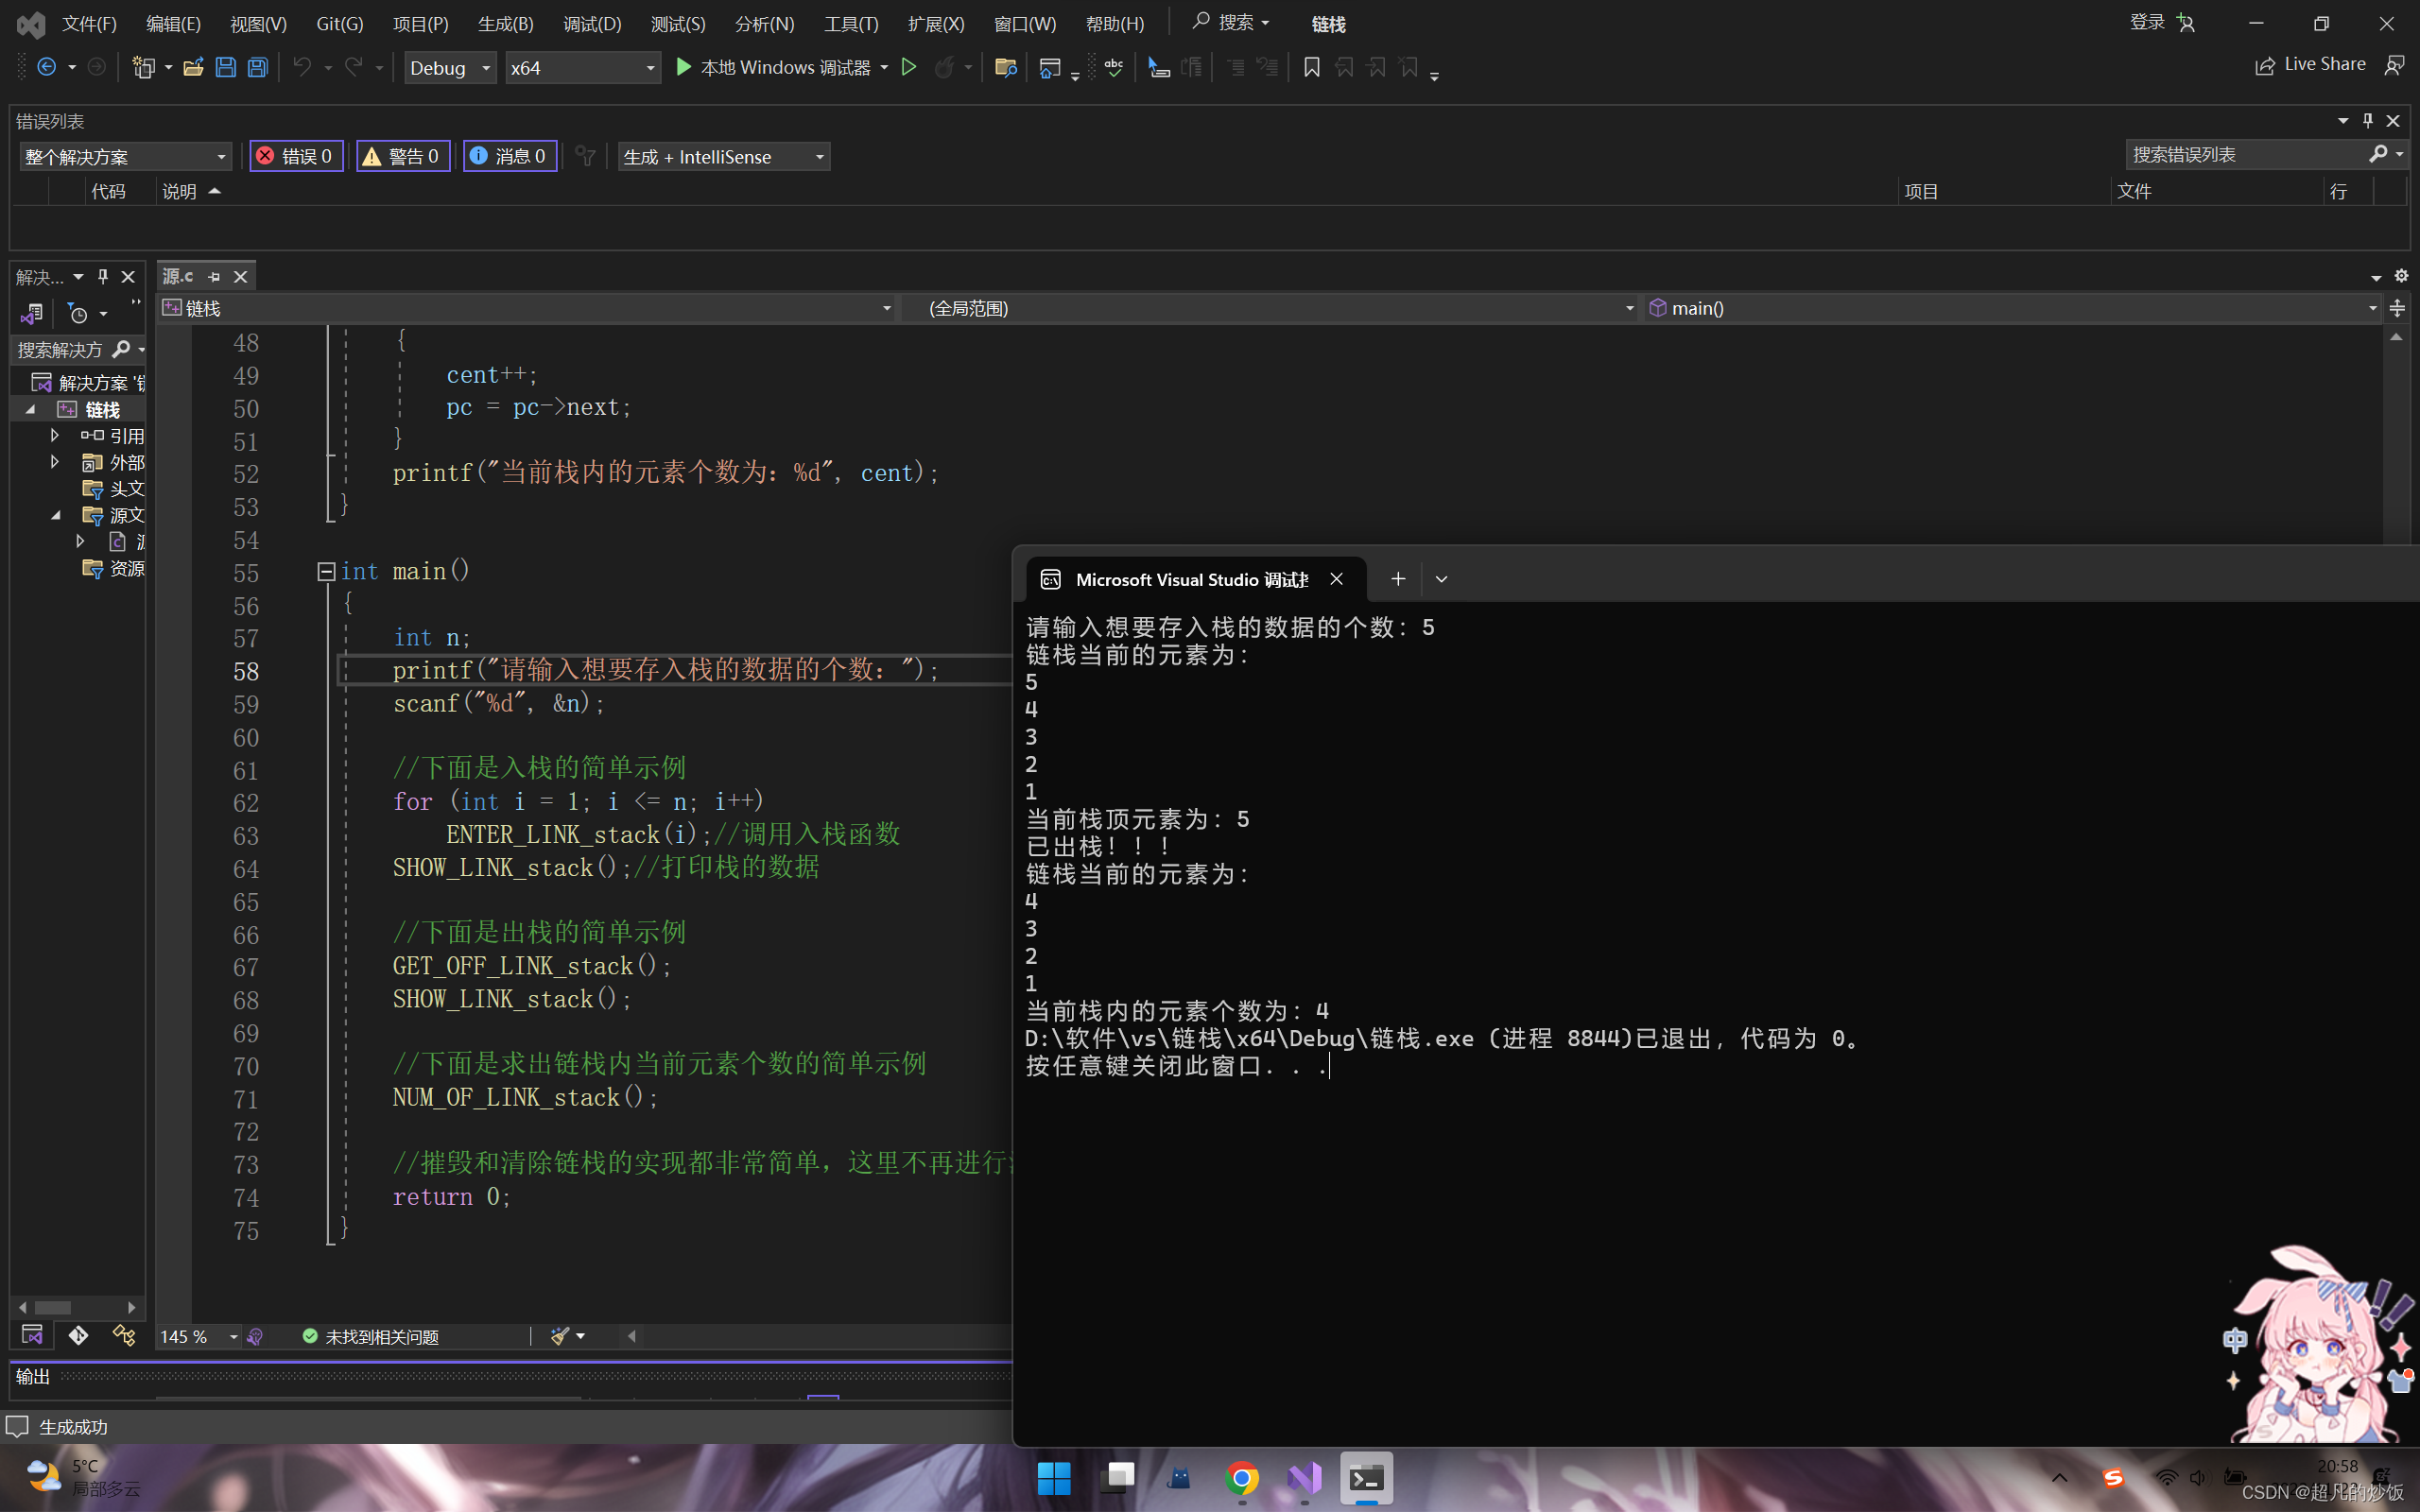Click the debugger console tab labeled Microsoft Visual Studio
Image resolution: width=2420 pixels, height=1512 pixels.
pyautogui.click(x=1186, y=579)
